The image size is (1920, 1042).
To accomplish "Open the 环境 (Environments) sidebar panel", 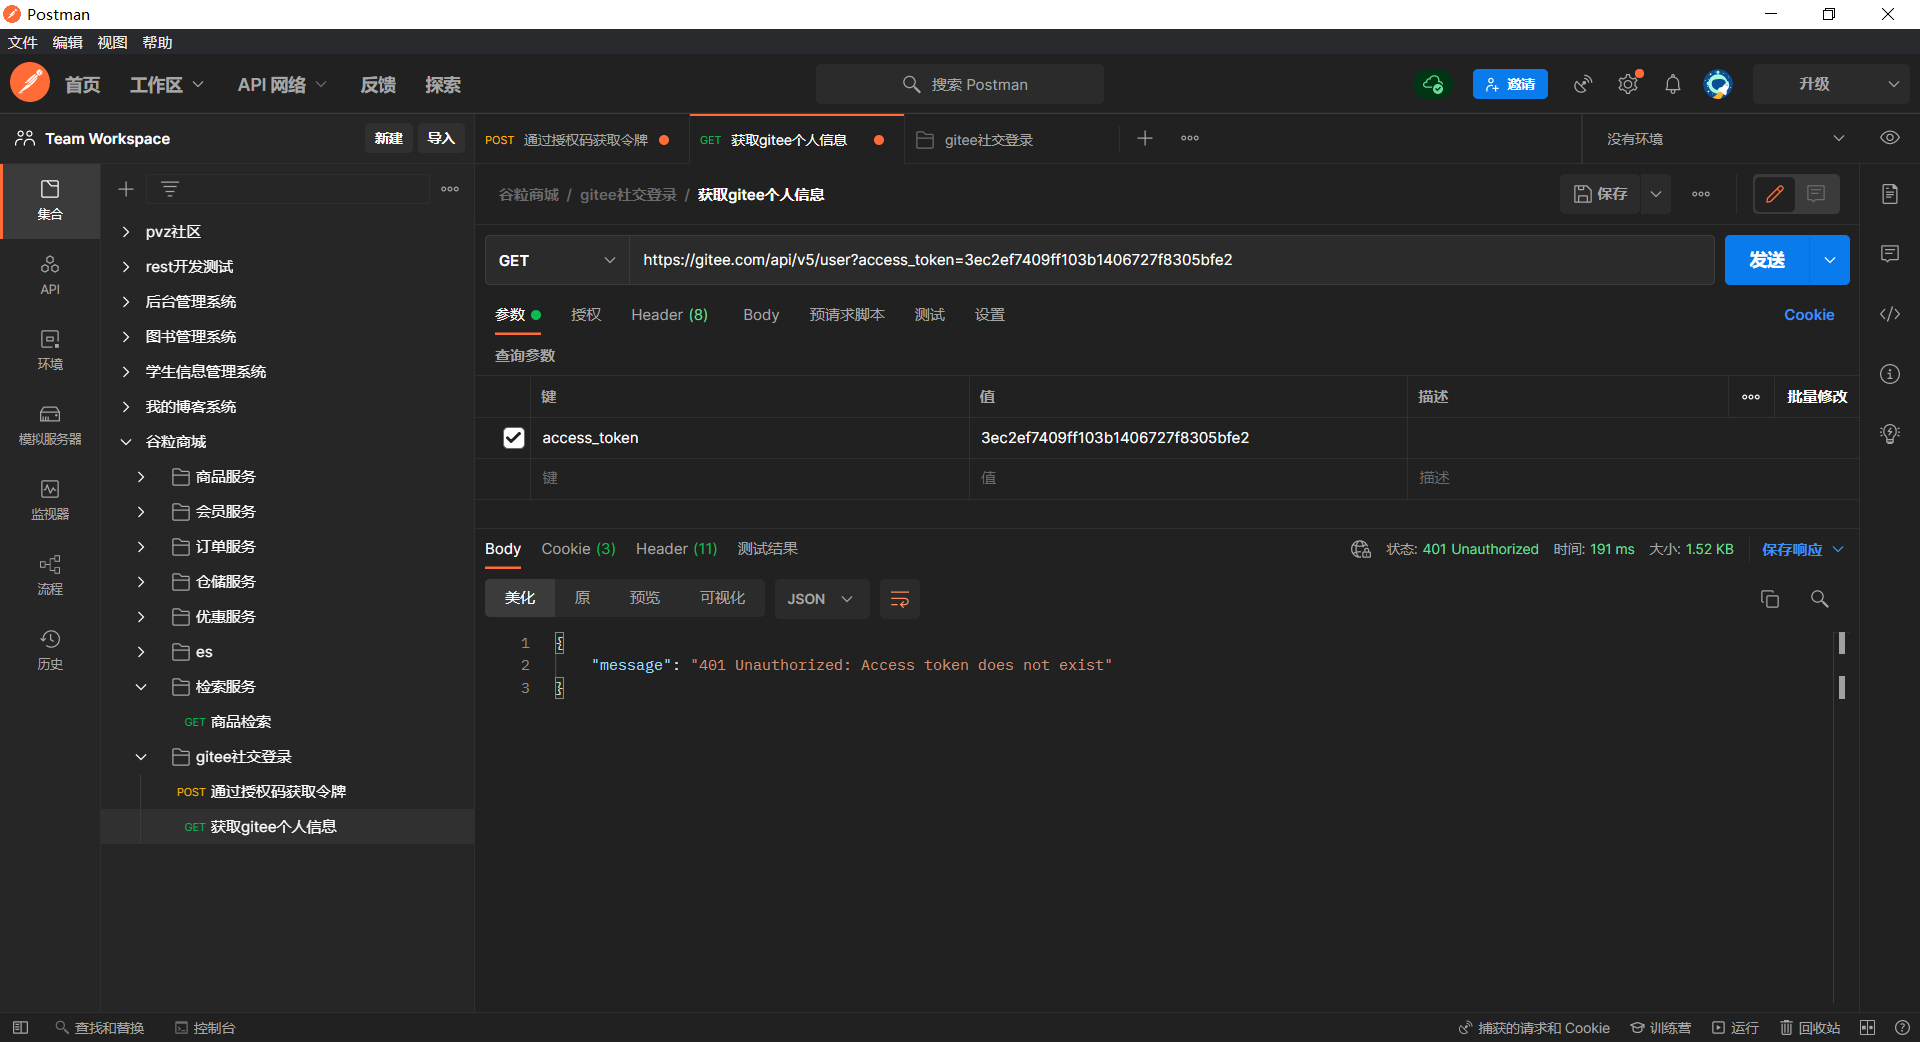I will 50,350.
